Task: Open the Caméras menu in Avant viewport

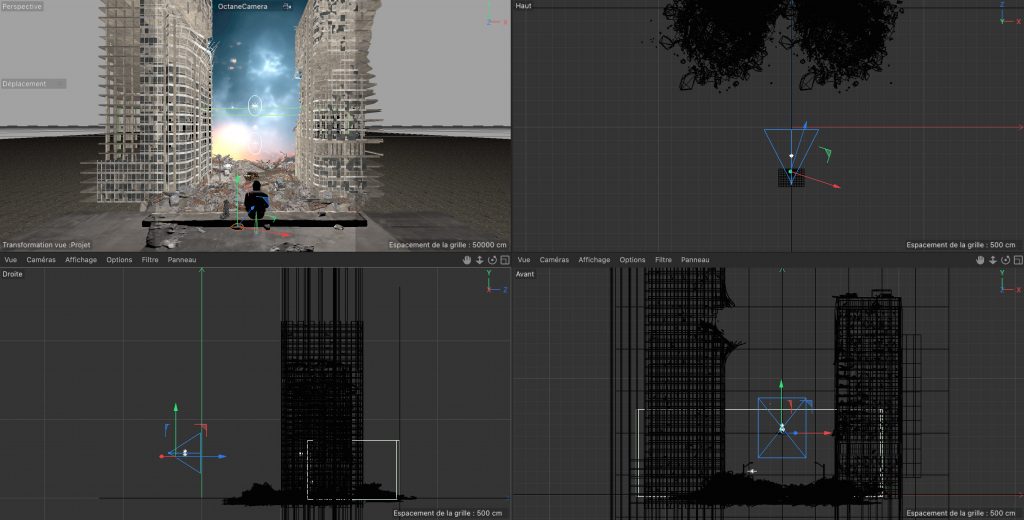Action: (x=553, y=260)
